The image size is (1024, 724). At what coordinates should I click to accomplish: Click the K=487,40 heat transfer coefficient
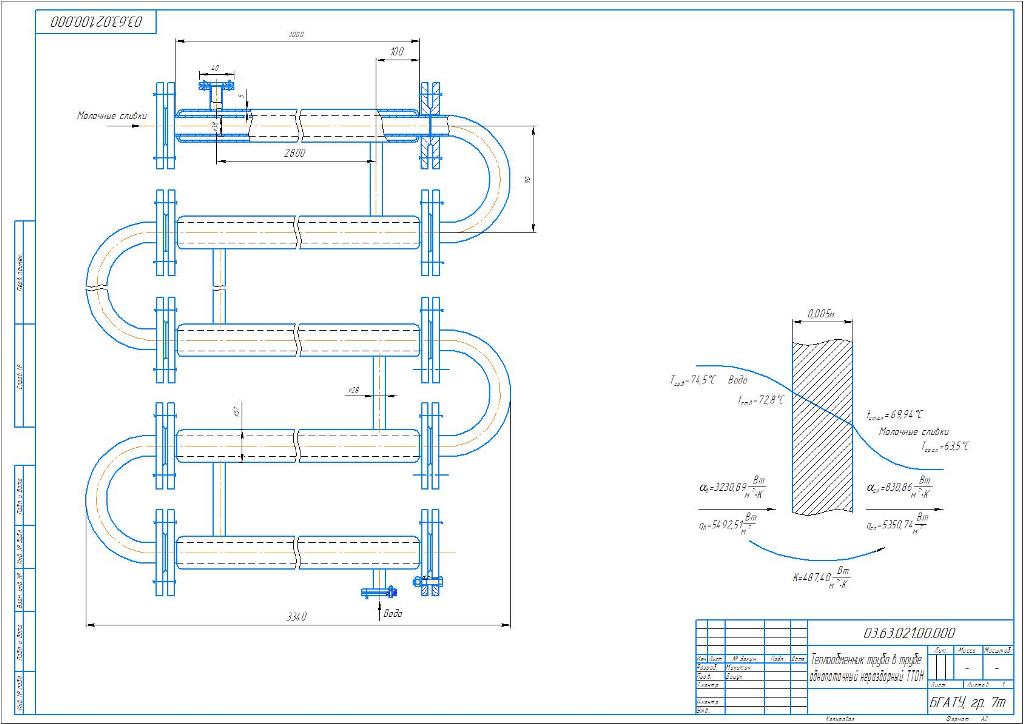[x=822, y=578]
